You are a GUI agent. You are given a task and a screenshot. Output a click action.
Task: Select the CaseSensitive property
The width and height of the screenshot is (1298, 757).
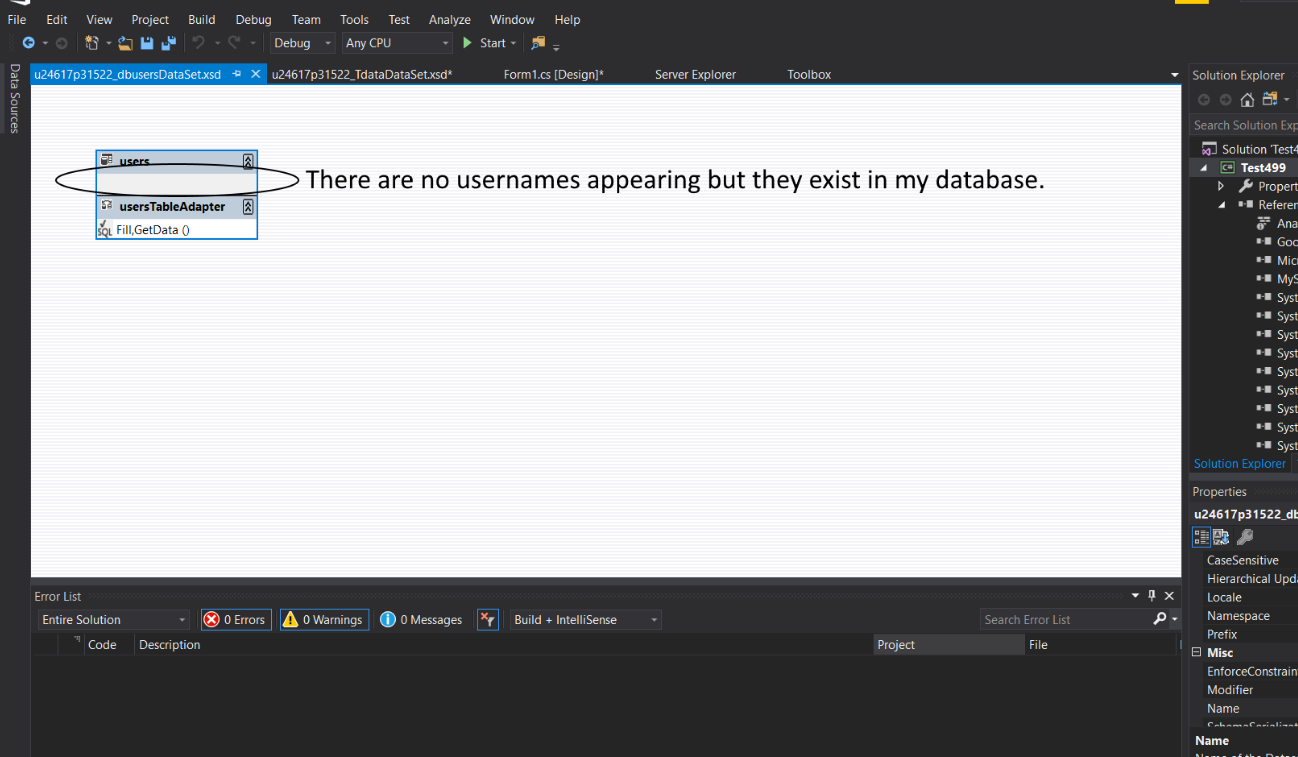click(1244, 560)
